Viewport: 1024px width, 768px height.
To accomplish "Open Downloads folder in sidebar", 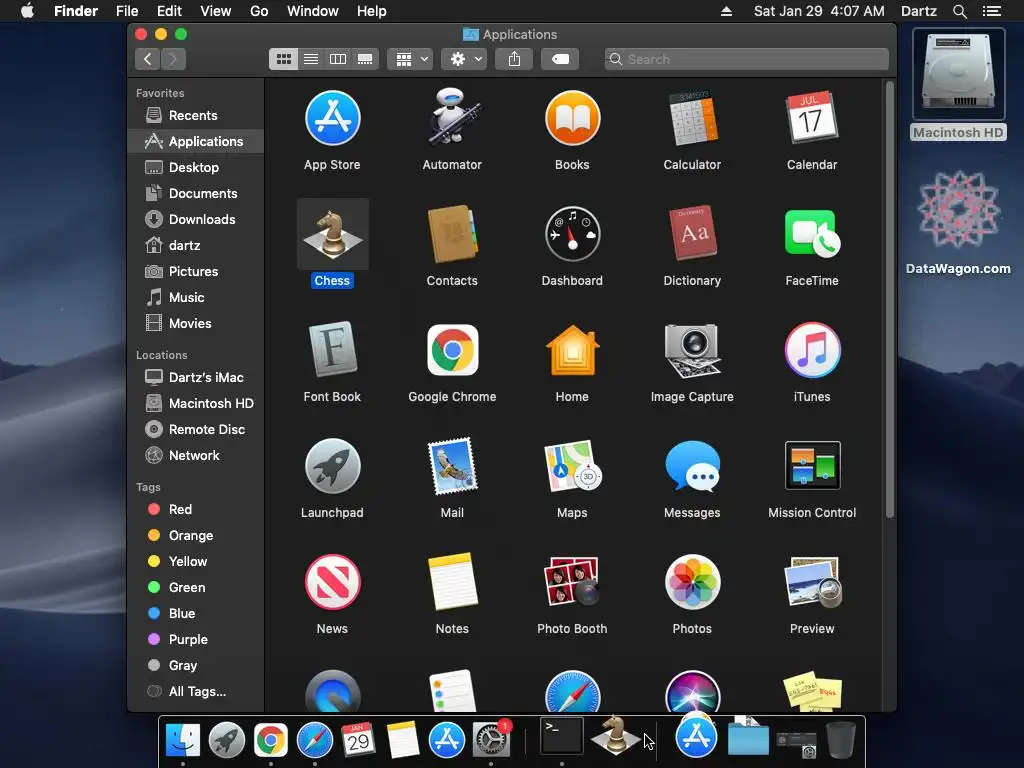I will (x=196, y=219).
